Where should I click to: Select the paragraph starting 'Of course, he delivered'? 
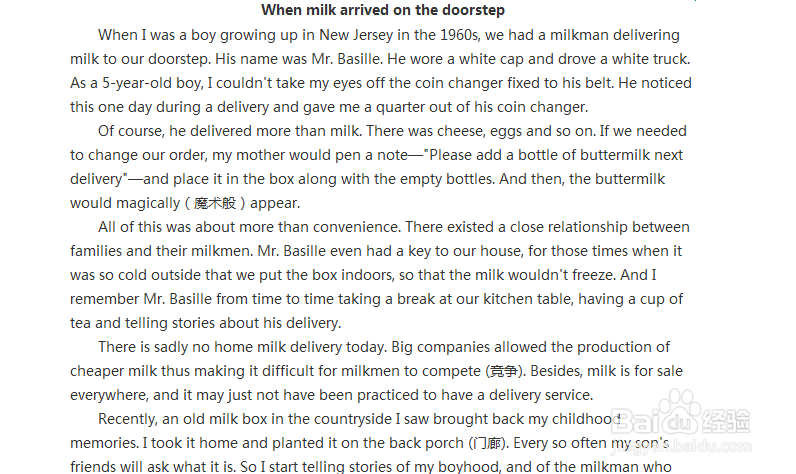pyautogui.click(x=378, y=167)
